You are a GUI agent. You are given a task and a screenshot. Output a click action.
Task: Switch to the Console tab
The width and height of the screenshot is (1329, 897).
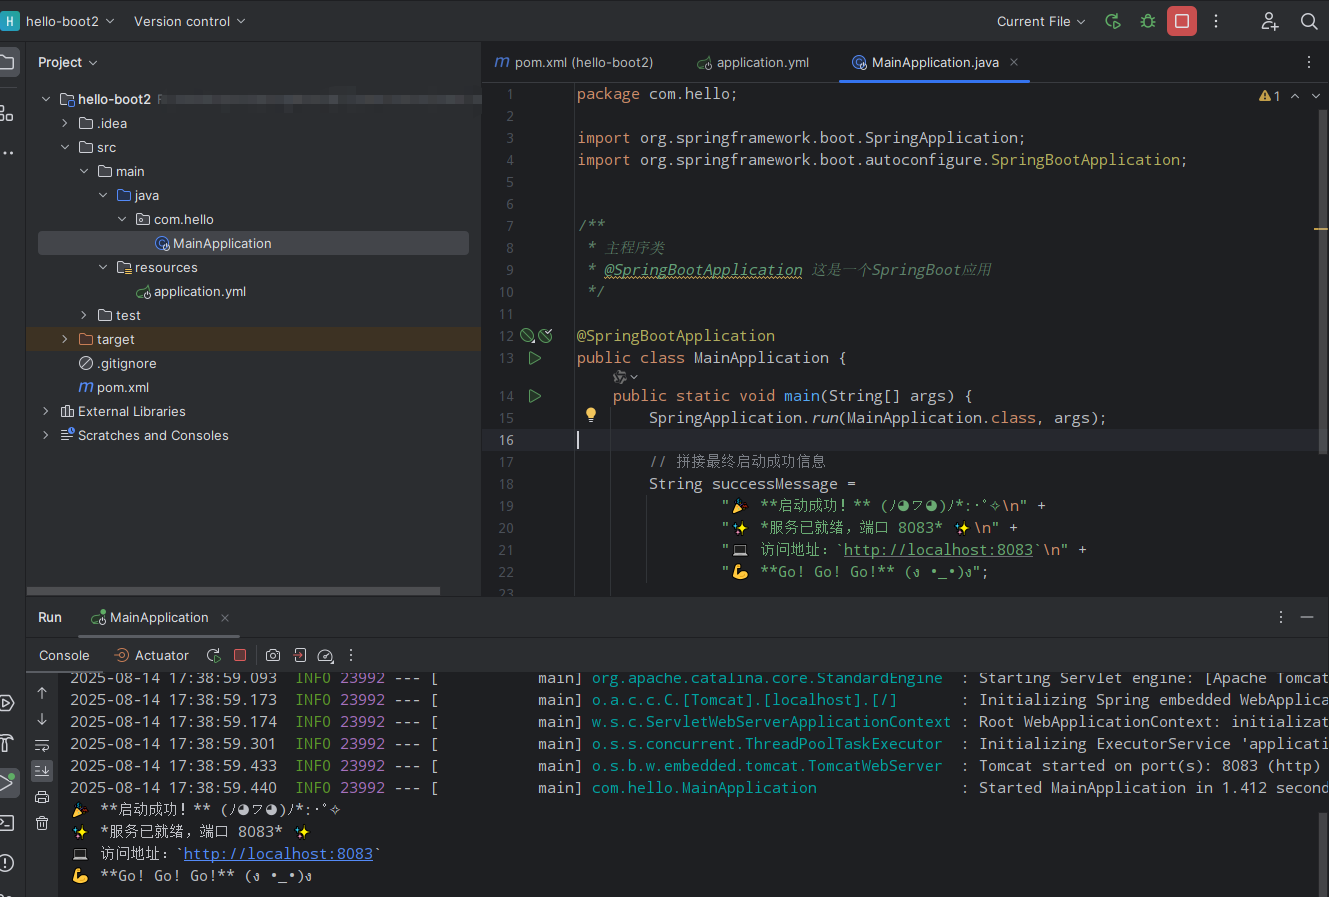coord(64,655)
